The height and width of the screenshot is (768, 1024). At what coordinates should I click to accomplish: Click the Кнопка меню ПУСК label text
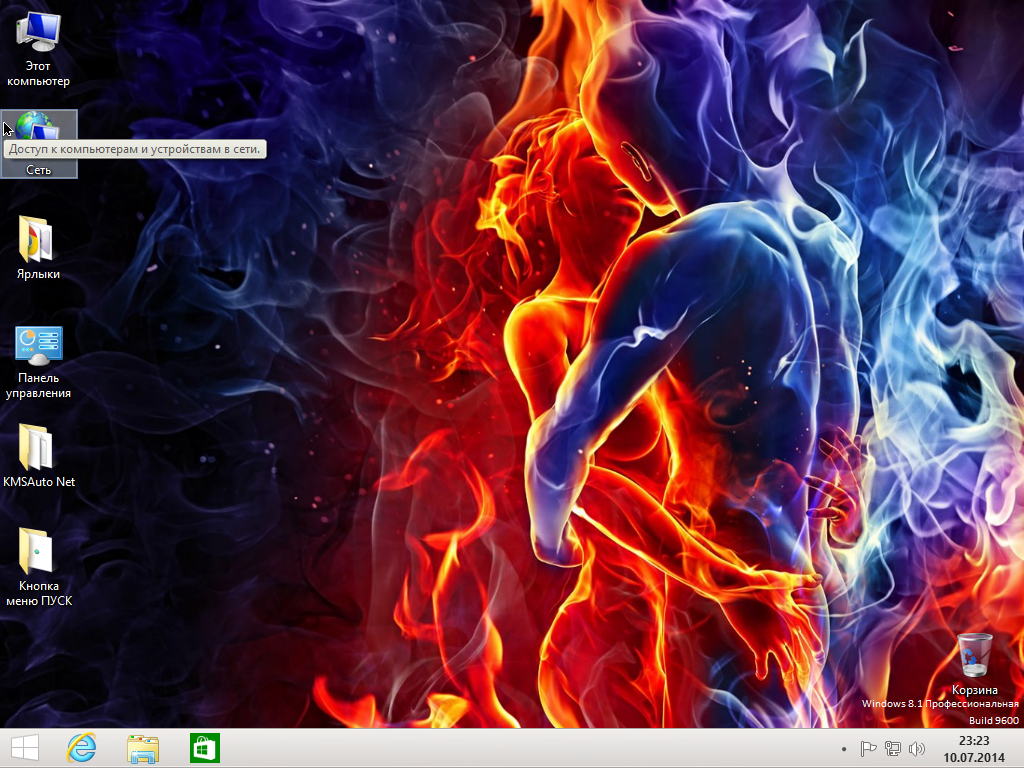(39, 593)
